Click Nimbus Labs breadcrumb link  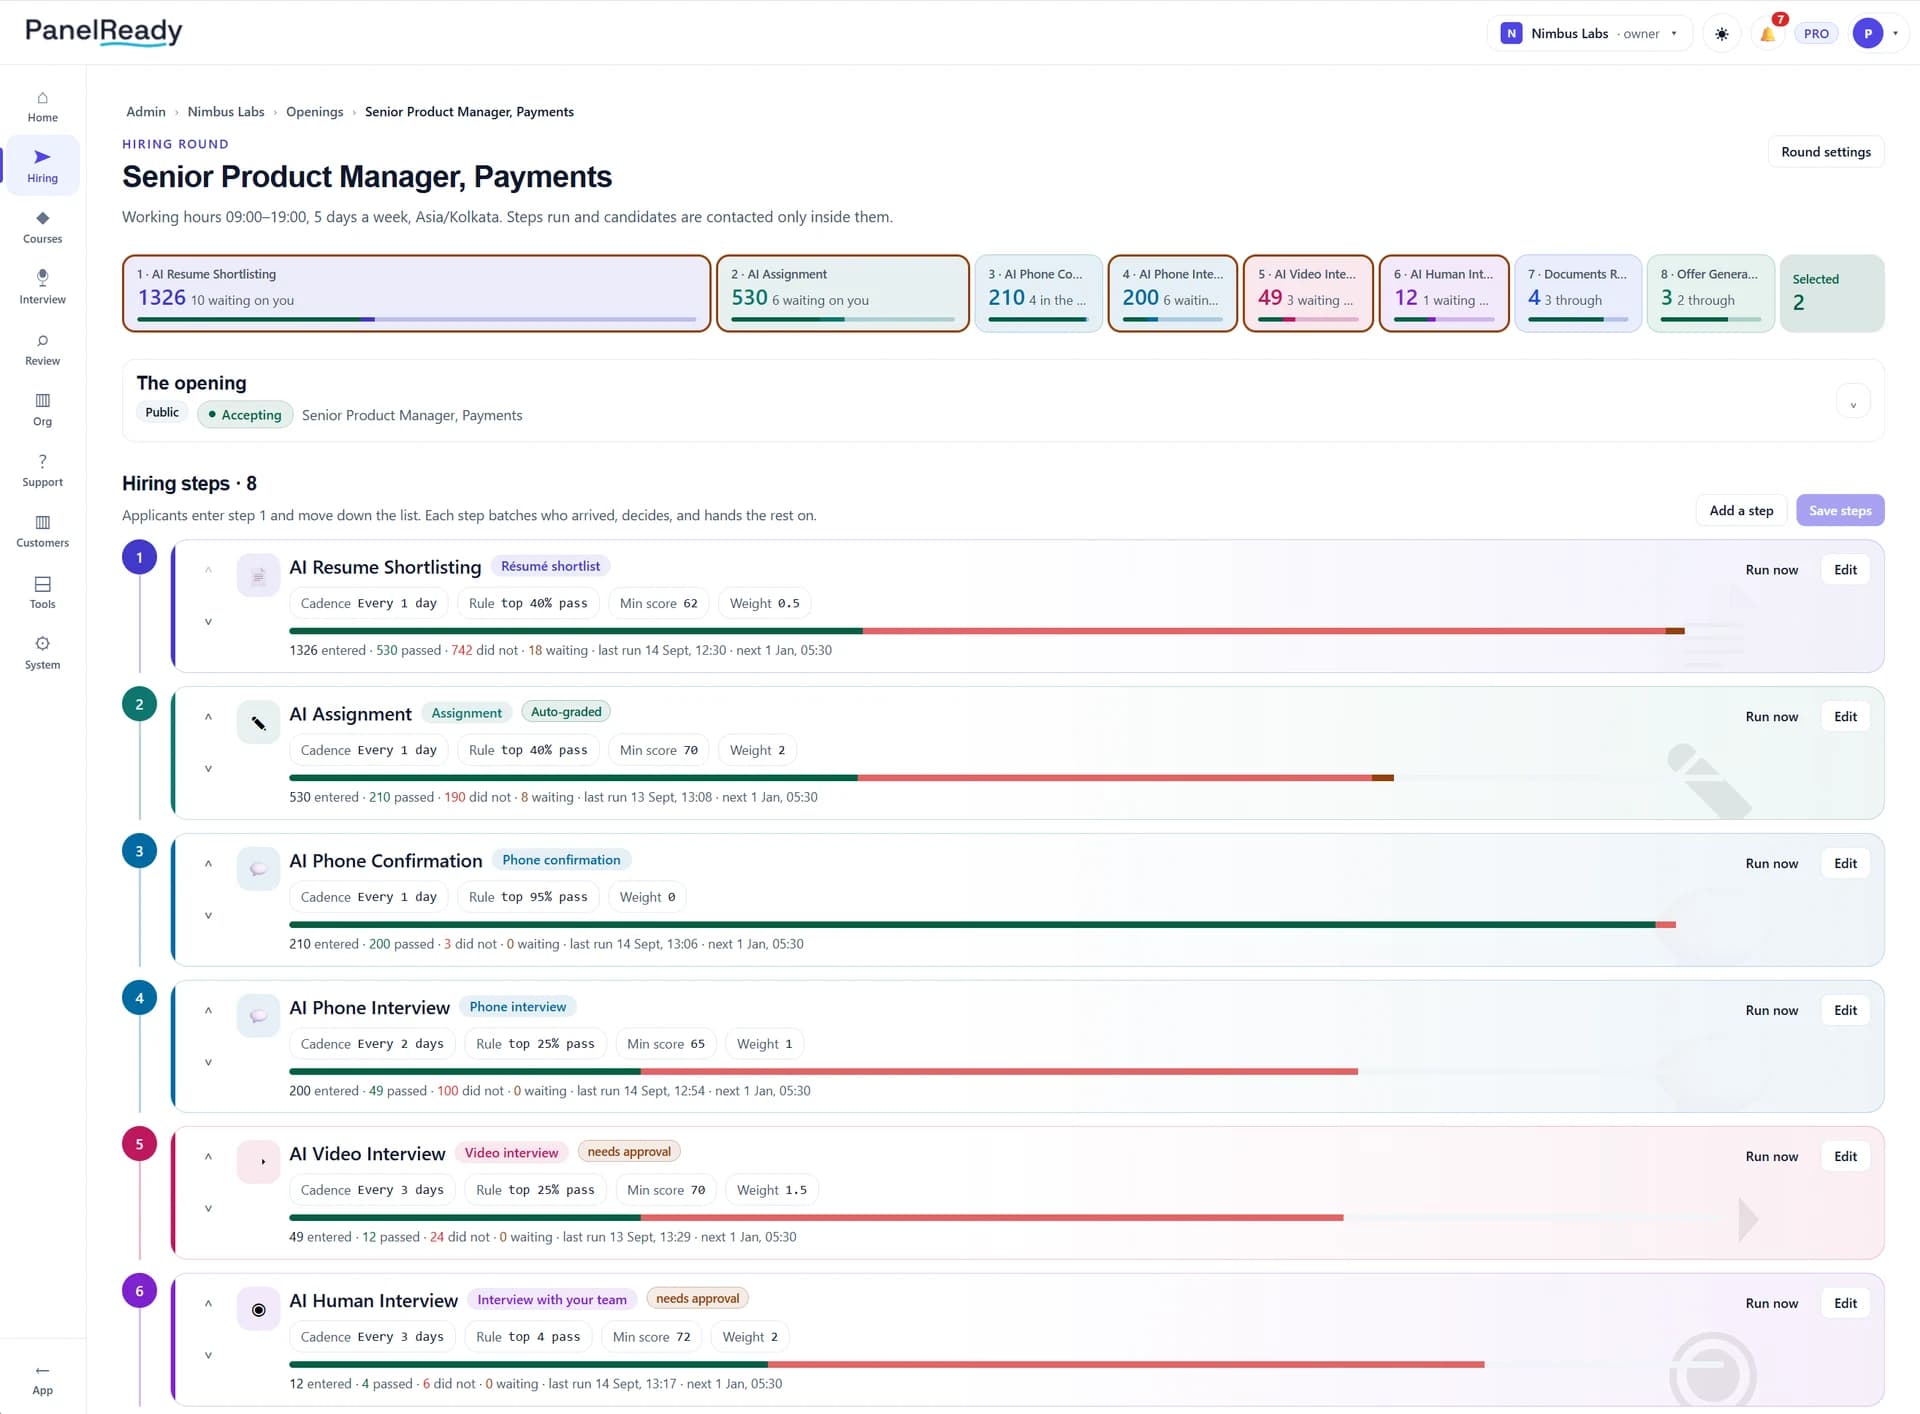226,112
